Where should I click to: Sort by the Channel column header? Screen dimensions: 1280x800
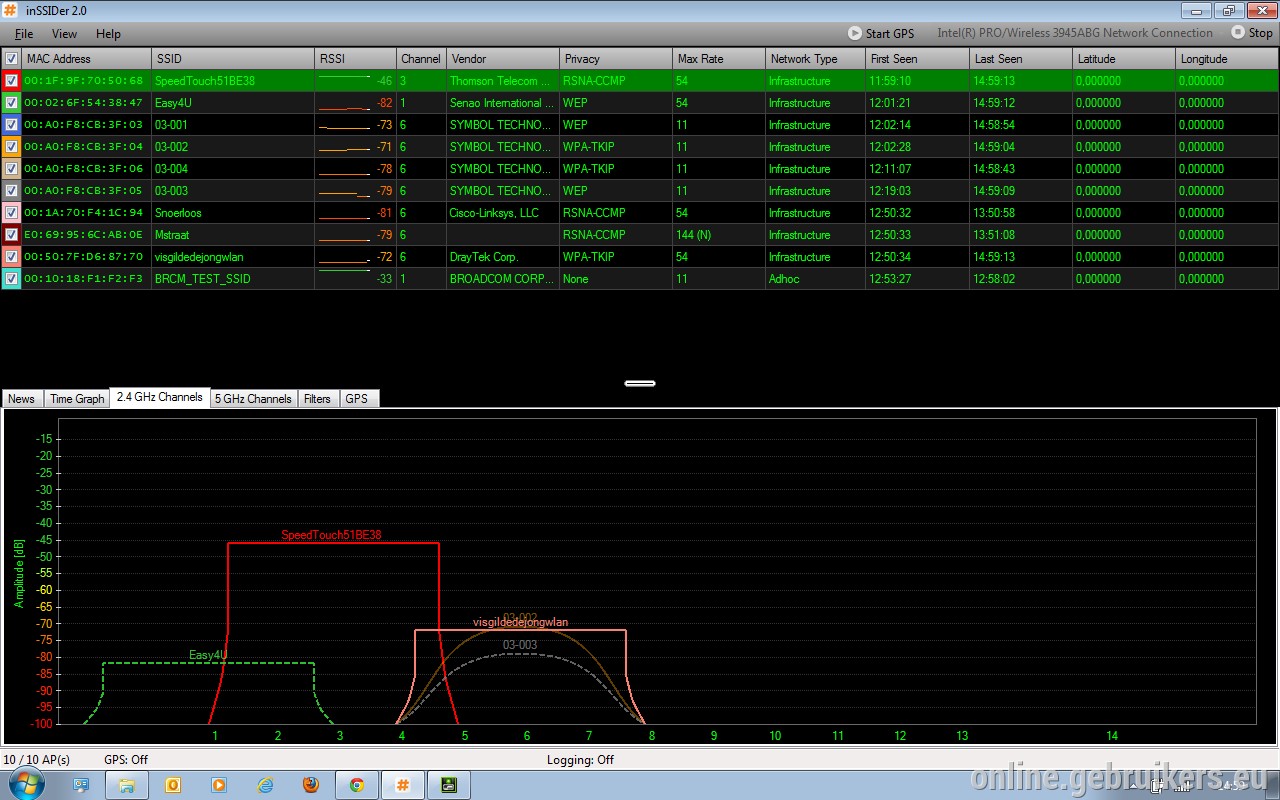[421, 59]
